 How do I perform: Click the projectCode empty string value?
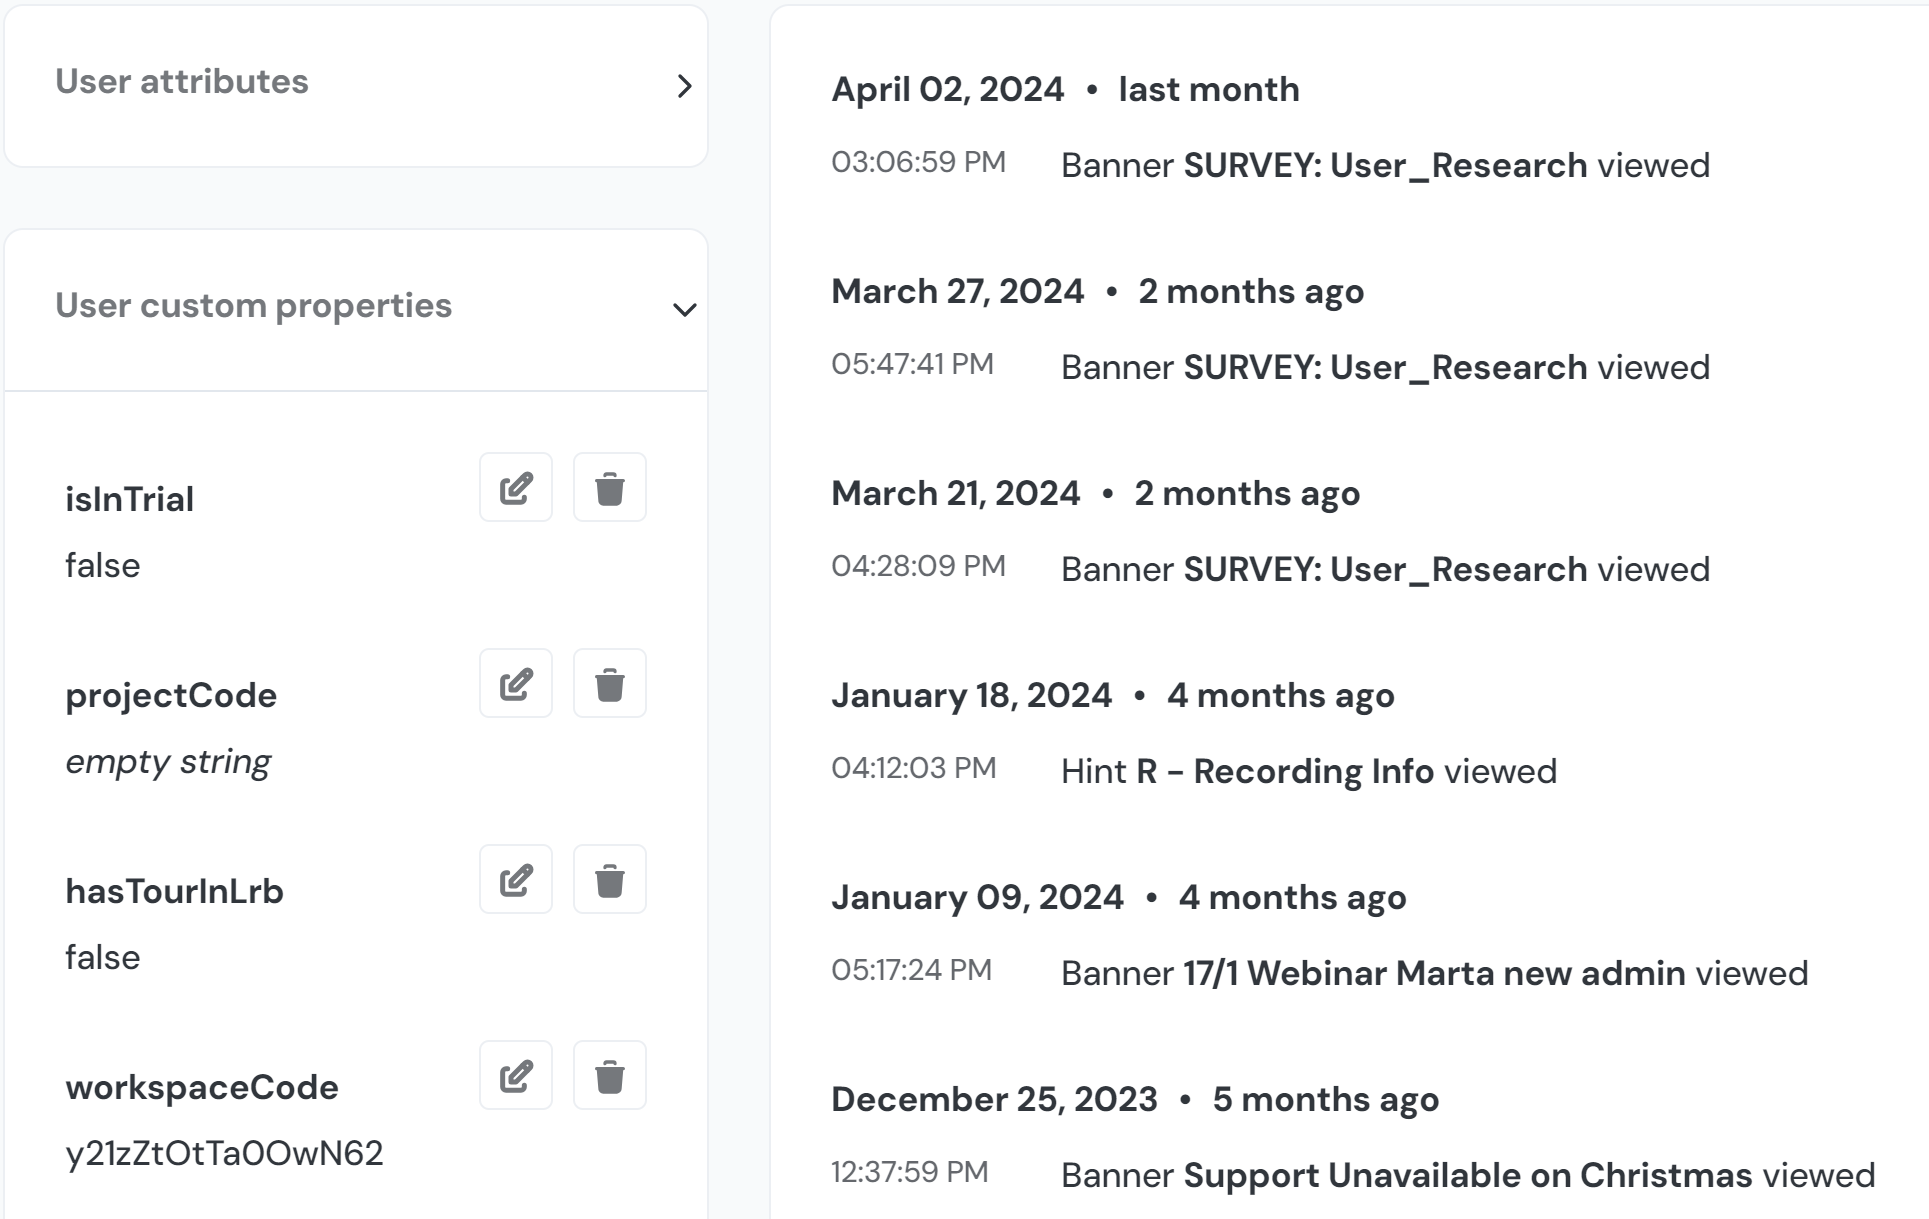168,762
